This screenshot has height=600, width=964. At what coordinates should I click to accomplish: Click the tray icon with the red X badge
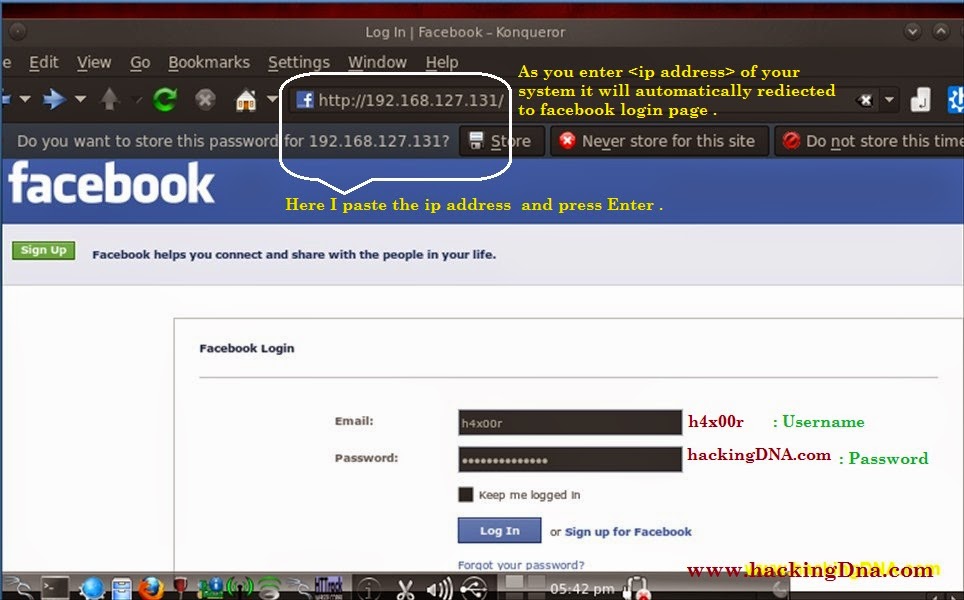point(637,589)
